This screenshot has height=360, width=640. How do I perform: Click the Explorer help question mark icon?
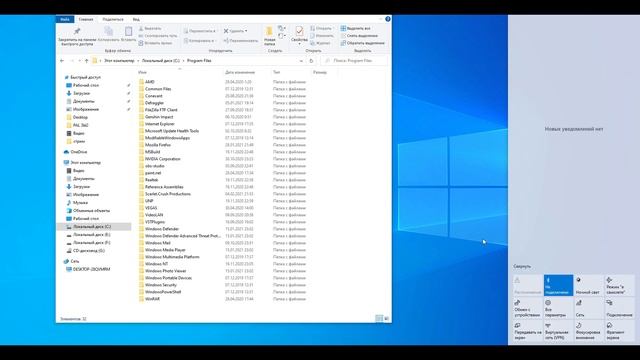click(x=388, y=19)
